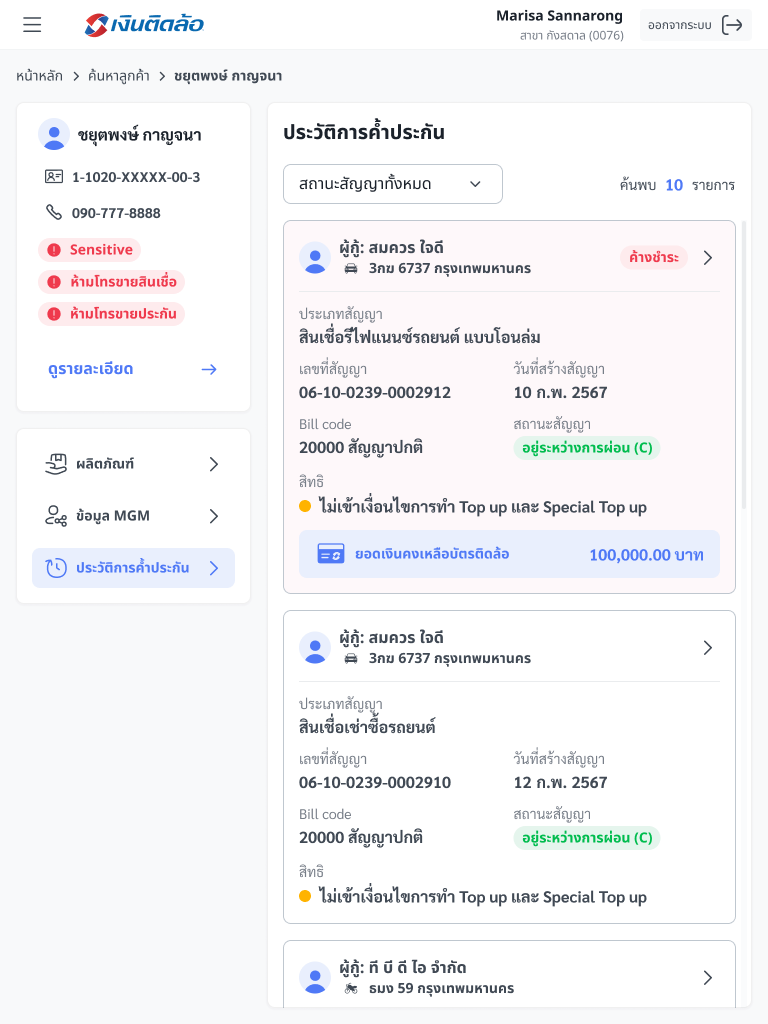
Task: Click the เงินติดล้อ logo
Action: [x=145, y=25]
